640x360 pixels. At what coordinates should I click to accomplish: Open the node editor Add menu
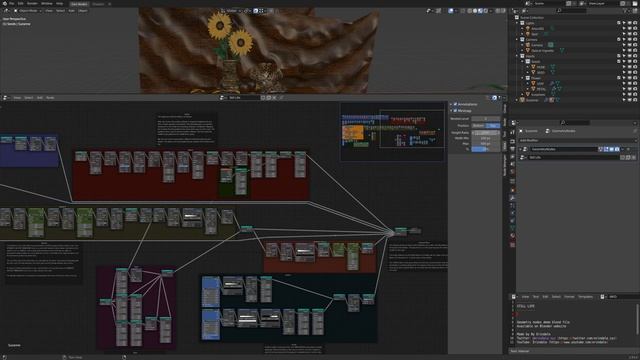[40, 98]
